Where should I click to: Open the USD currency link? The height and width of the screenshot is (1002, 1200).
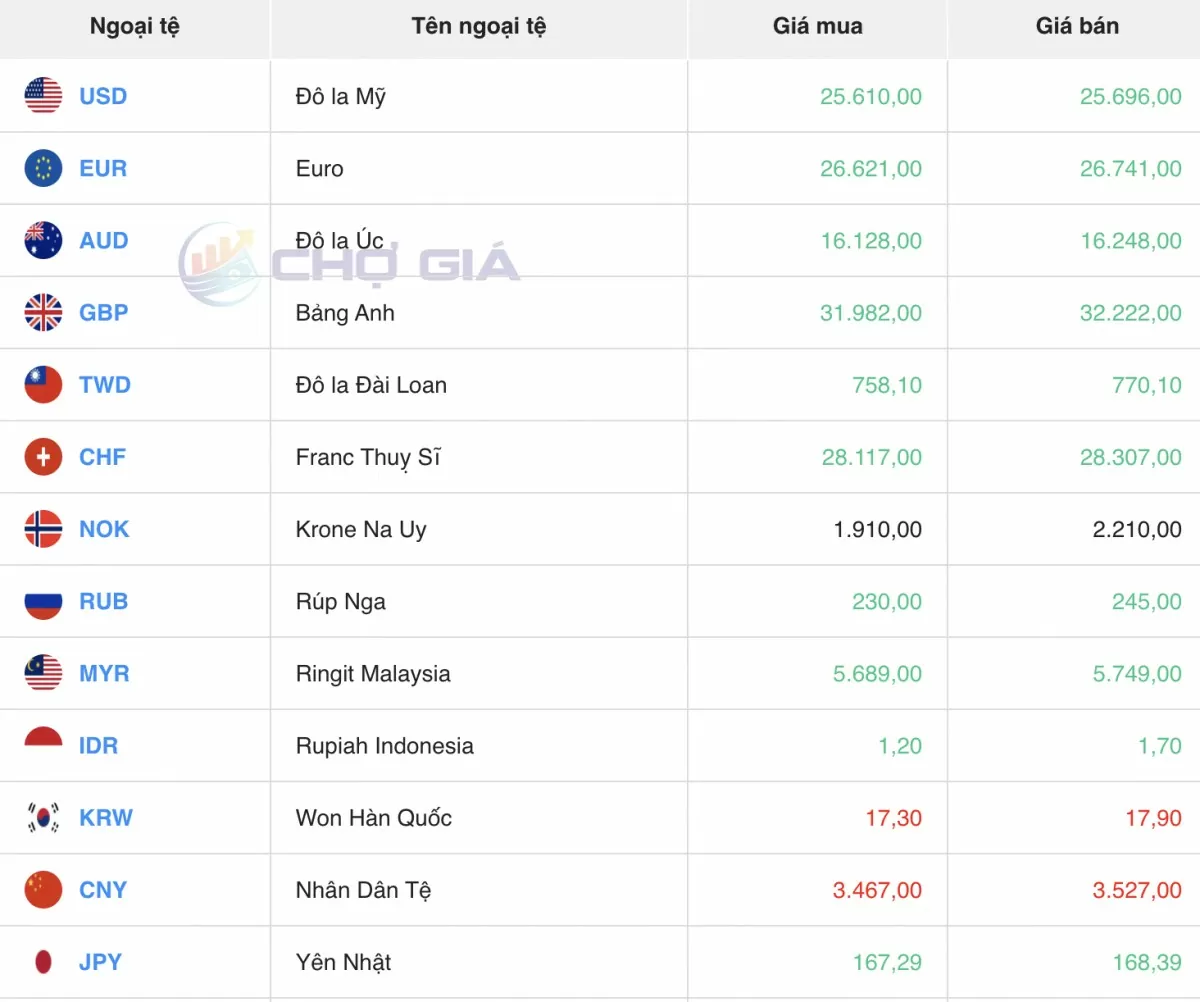103,96
